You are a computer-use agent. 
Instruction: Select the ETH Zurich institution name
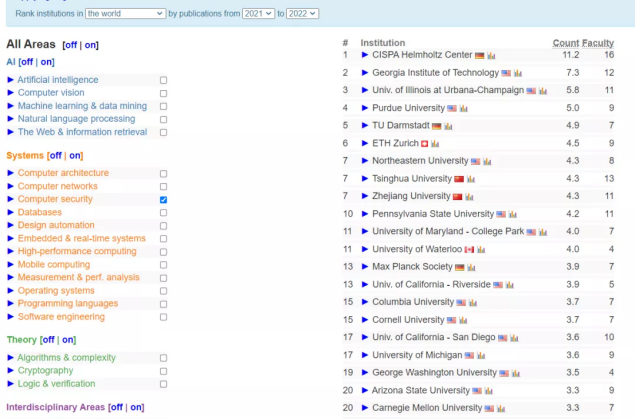tap(395, 143)
